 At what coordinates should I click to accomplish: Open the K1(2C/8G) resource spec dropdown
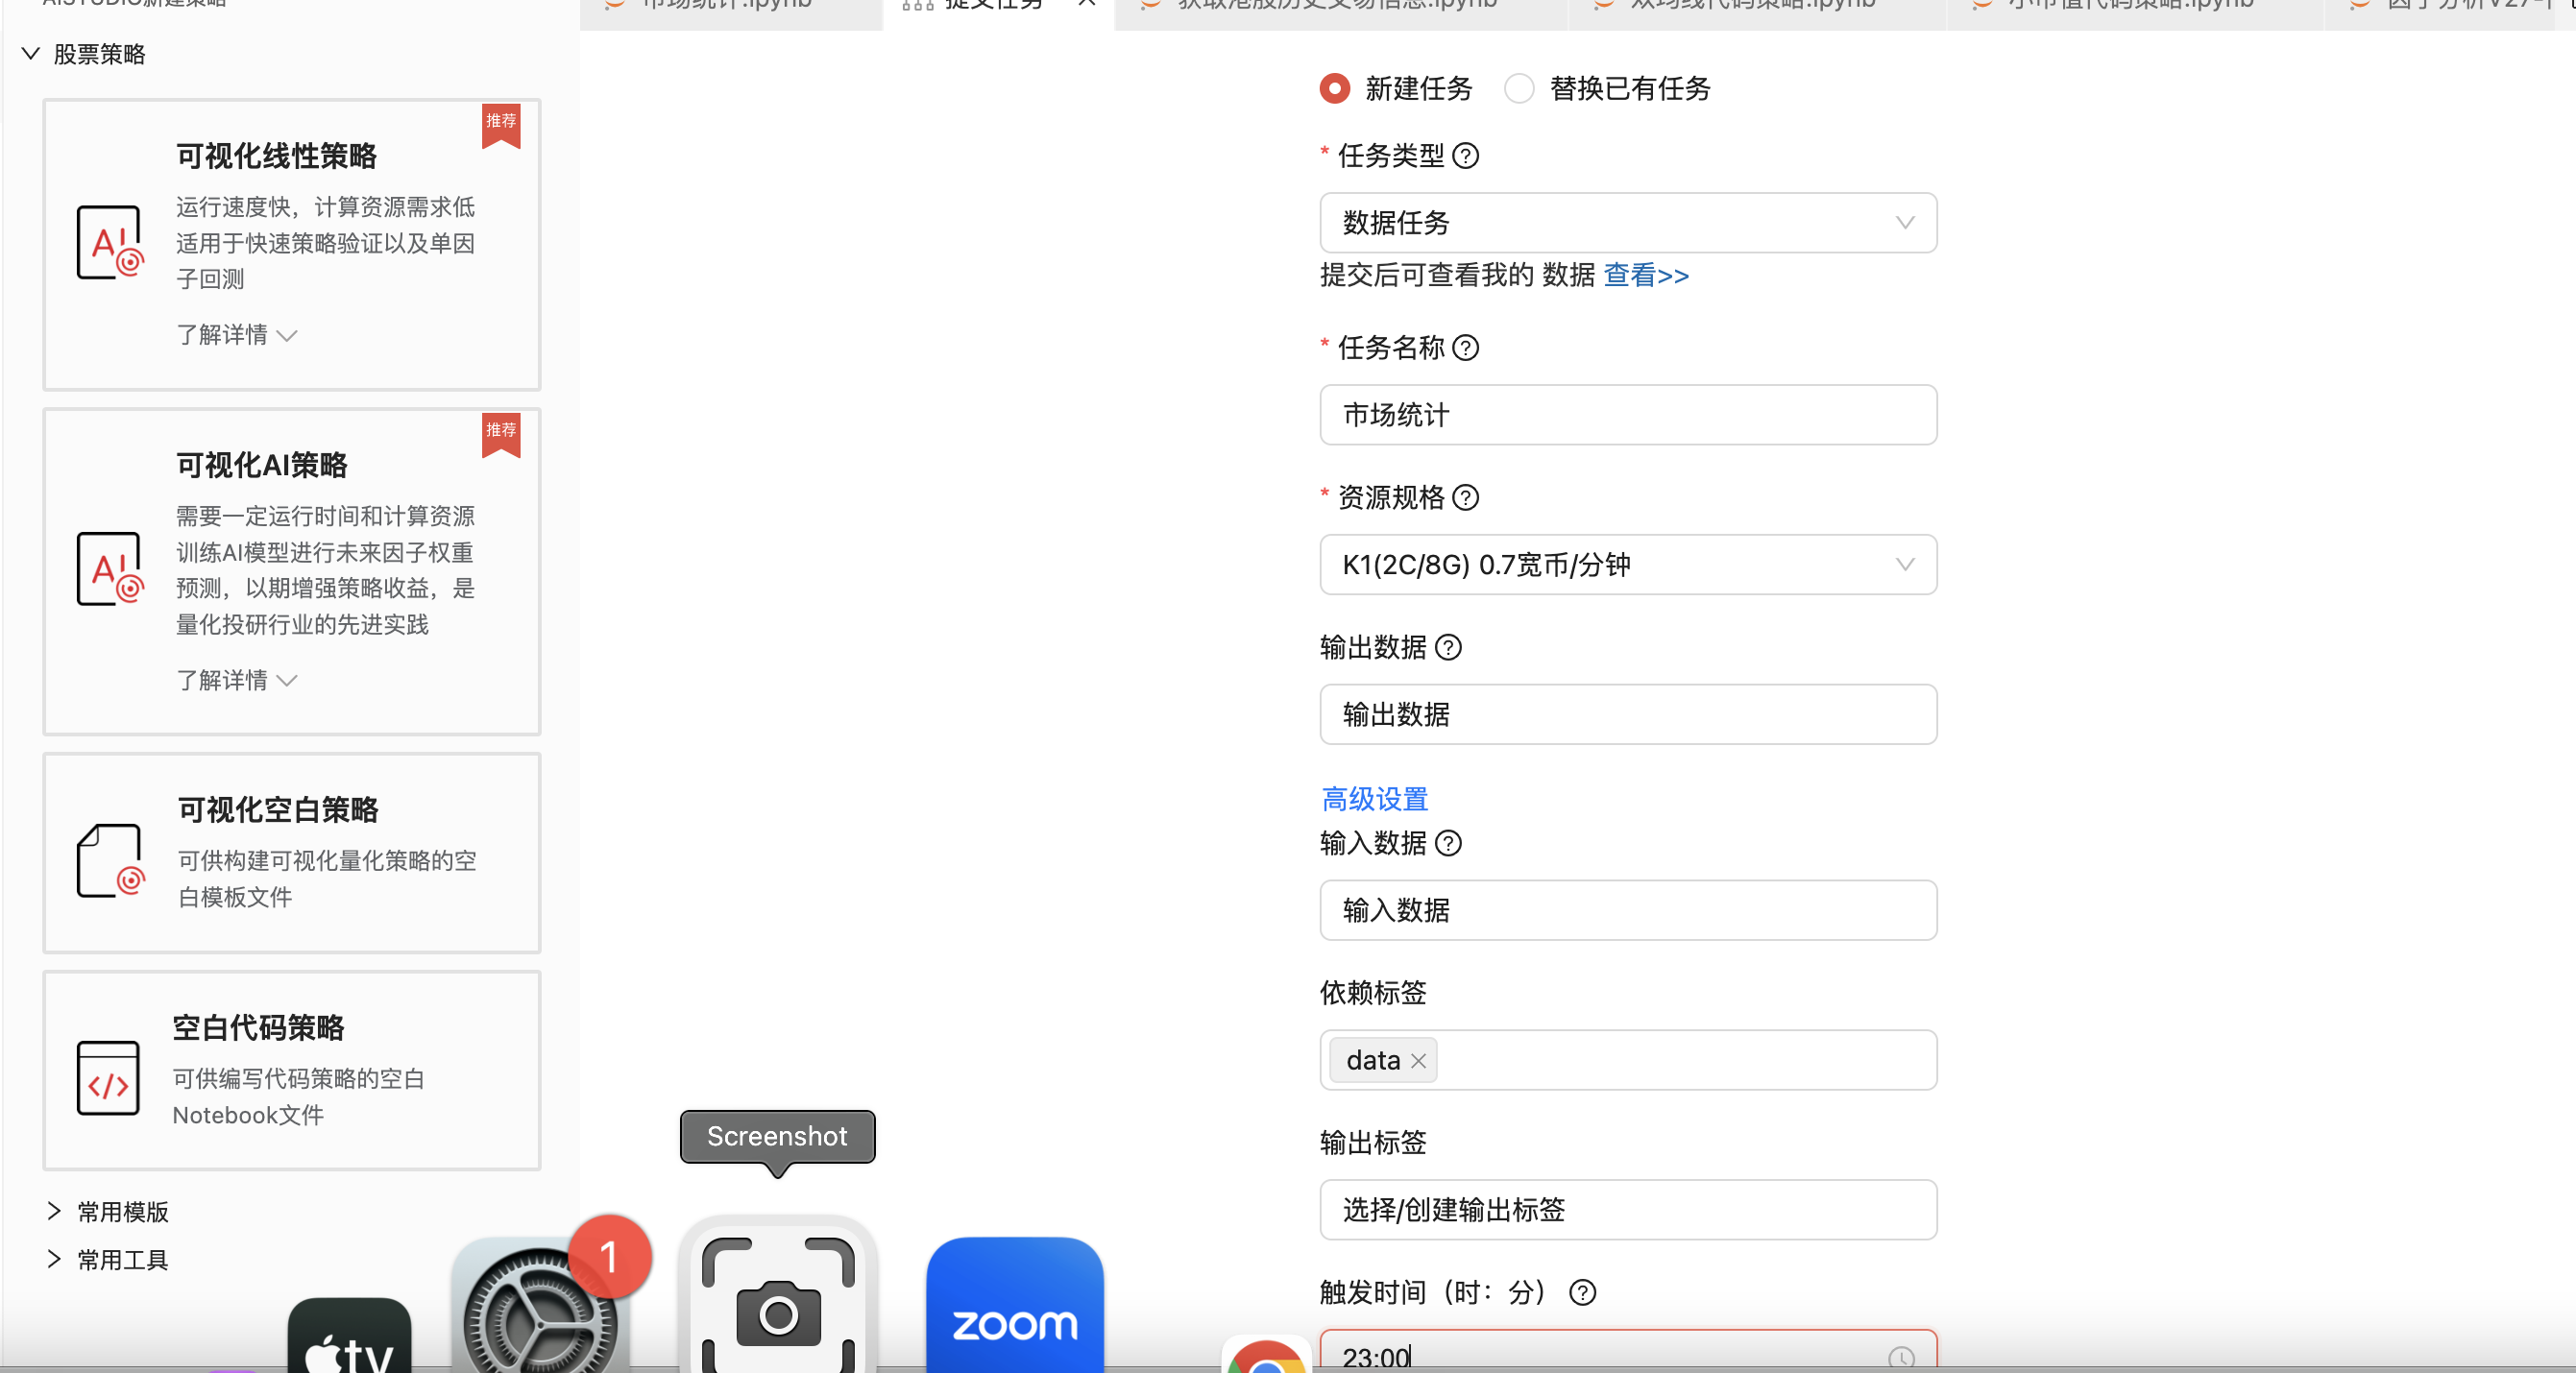pyautogui.click(x=1627, y=565)
